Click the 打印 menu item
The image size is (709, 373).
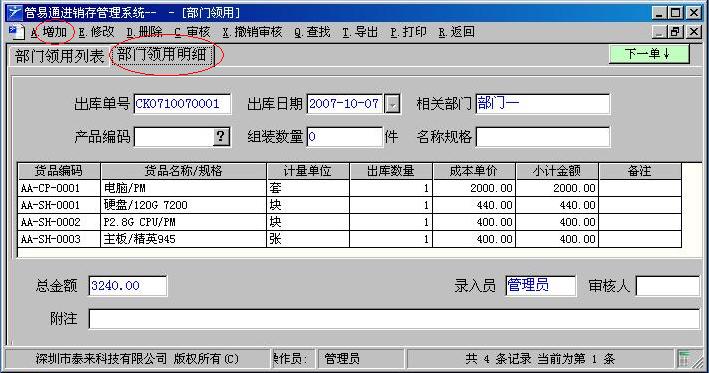[x=409, y=32]
